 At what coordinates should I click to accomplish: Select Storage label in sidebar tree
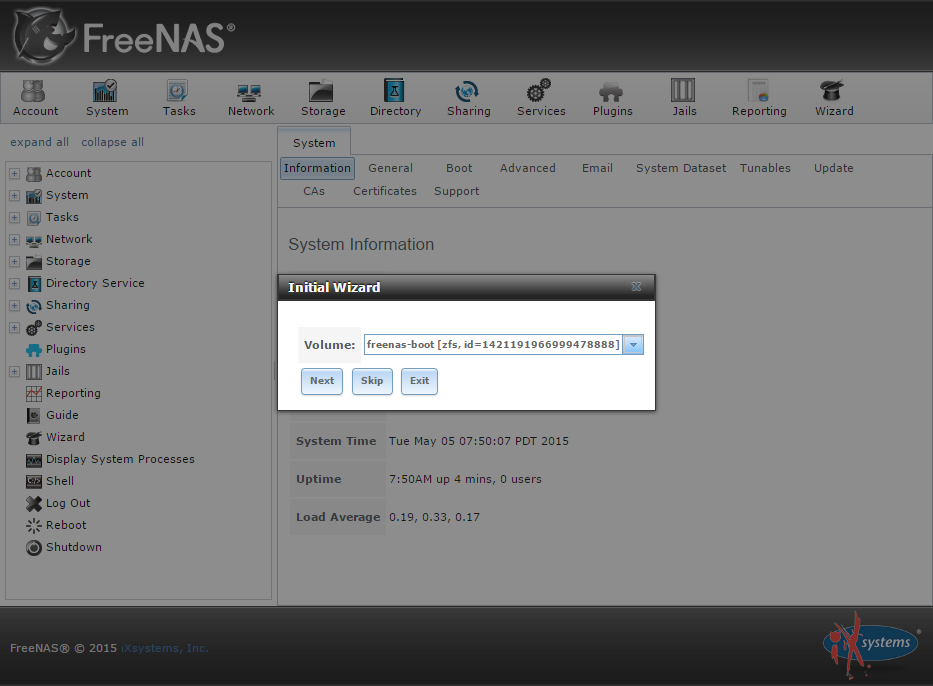point(68,261)
